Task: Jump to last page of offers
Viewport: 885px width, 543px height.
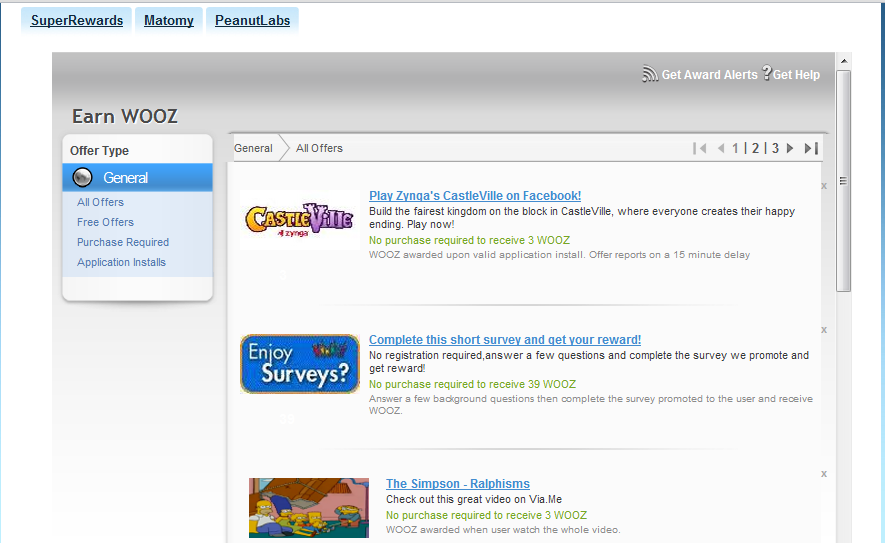Action: point(811,148)
